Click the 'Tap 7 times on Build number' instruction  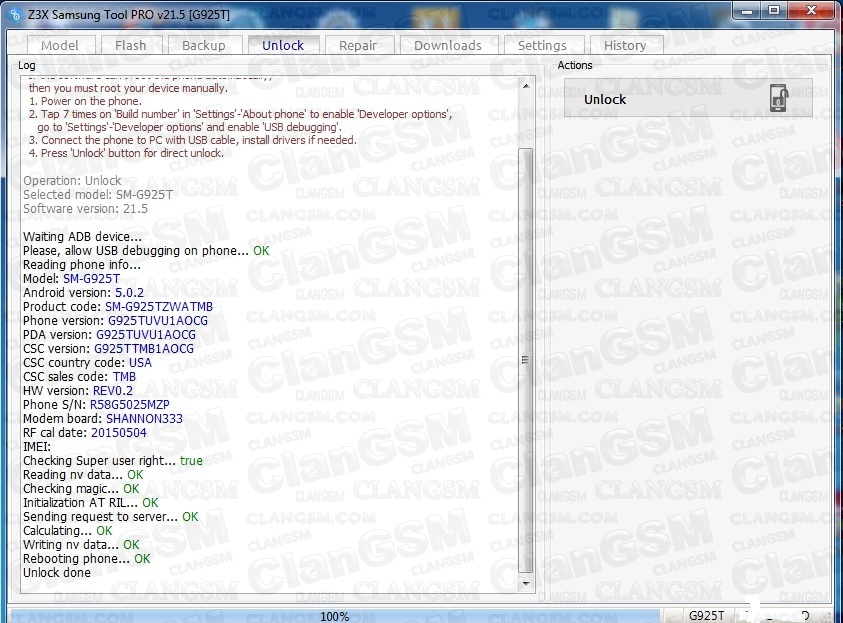click(x=240, y=114)
